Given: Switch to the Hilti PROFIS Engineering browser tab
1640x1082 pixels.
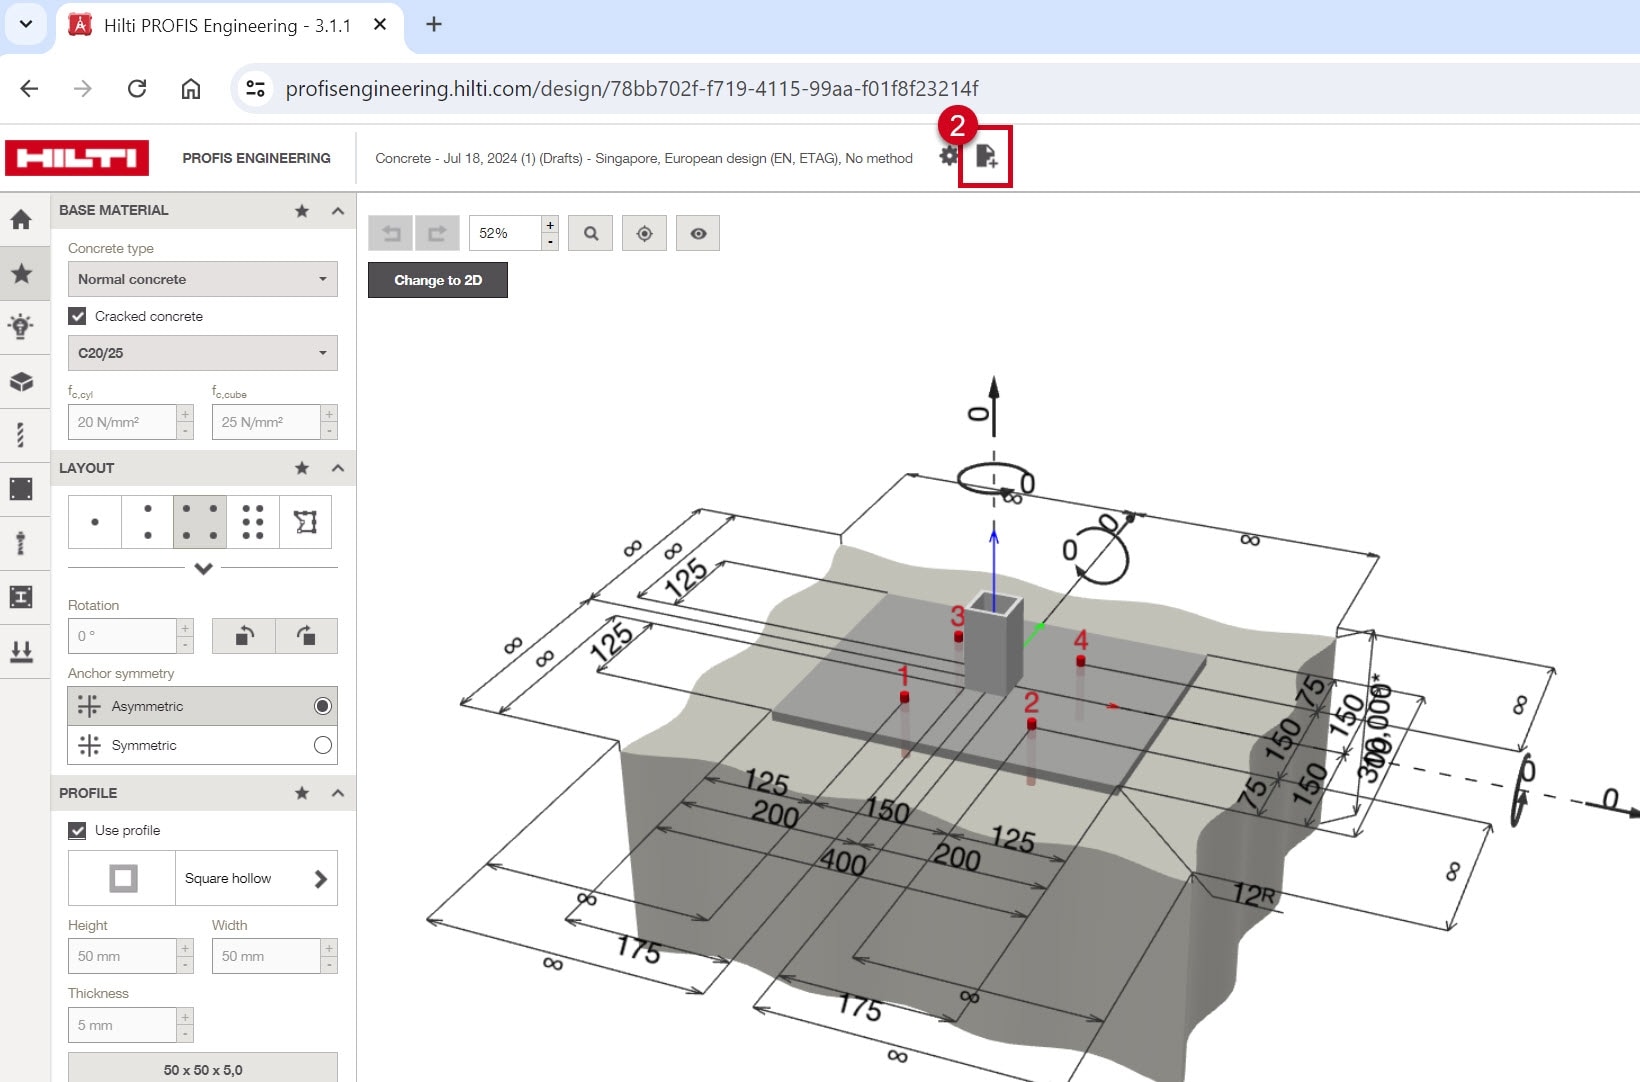Looking at the screenshot, I should (227, 26).
